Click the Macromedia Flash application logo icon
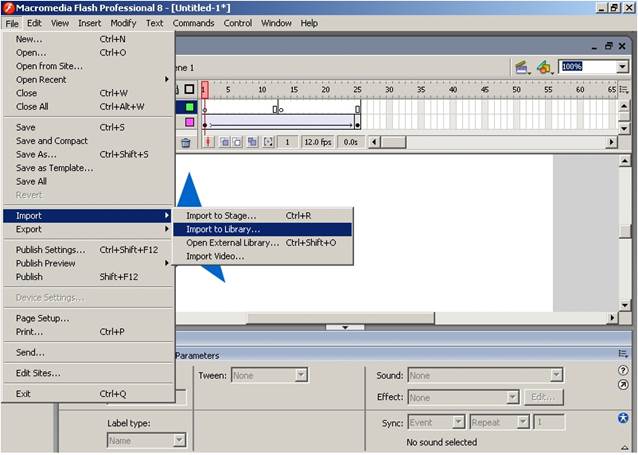 point(8,8)
